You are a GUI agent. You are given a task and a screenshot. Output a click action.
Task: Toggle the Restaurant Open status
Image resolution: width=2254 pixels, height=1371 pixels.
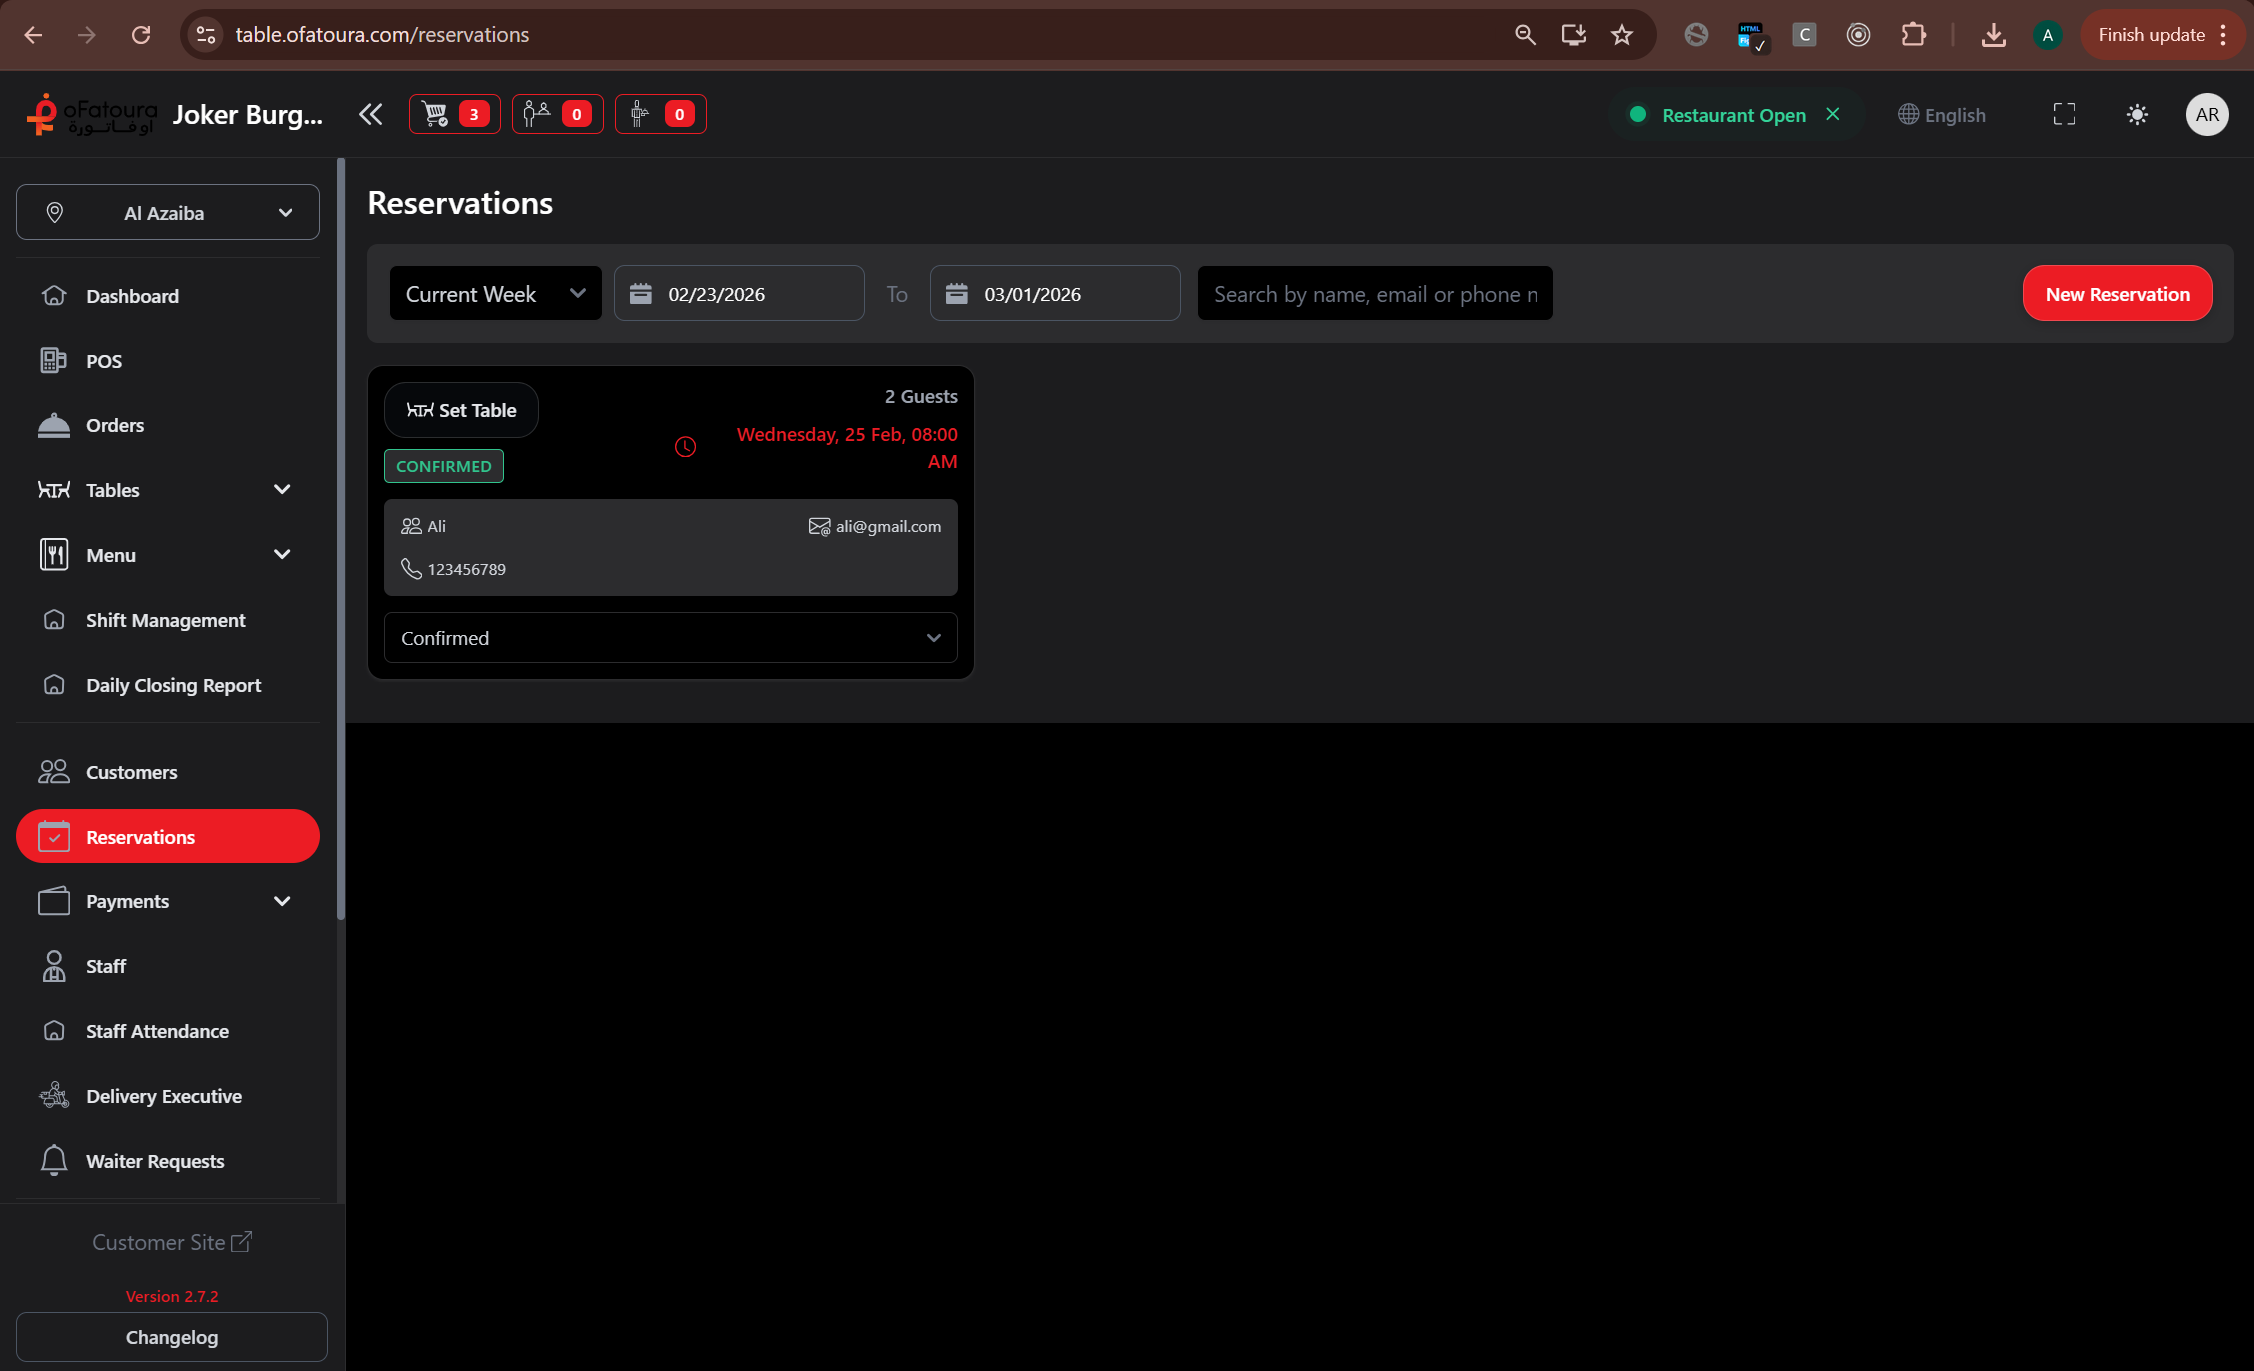coord(1734,115)
